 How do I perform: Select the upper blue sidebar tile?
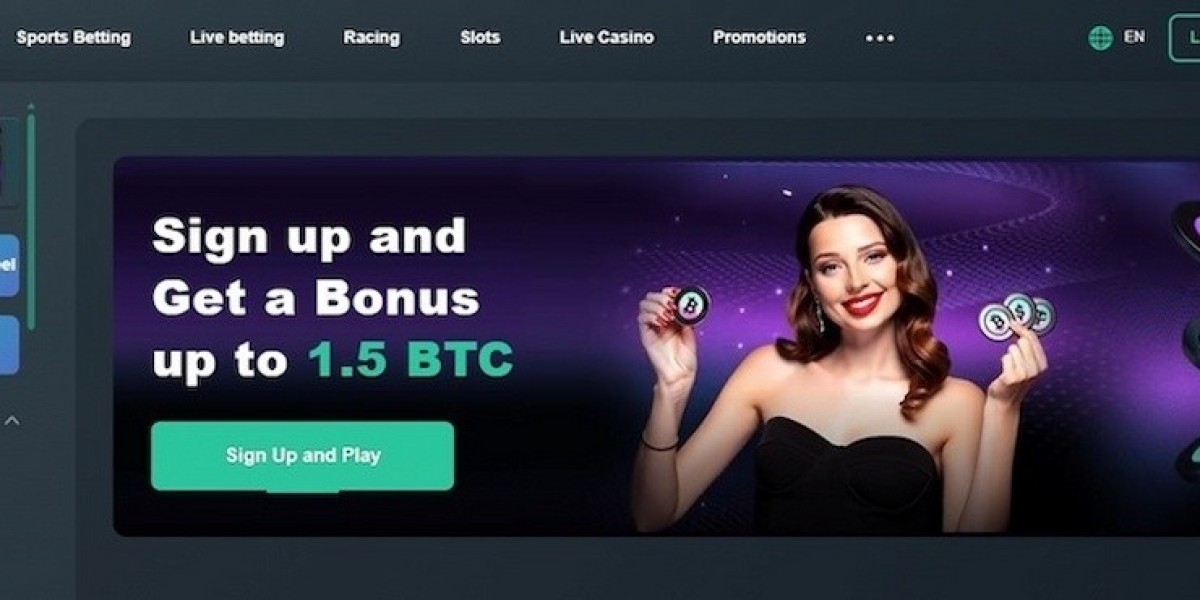(x=9, y=266)
